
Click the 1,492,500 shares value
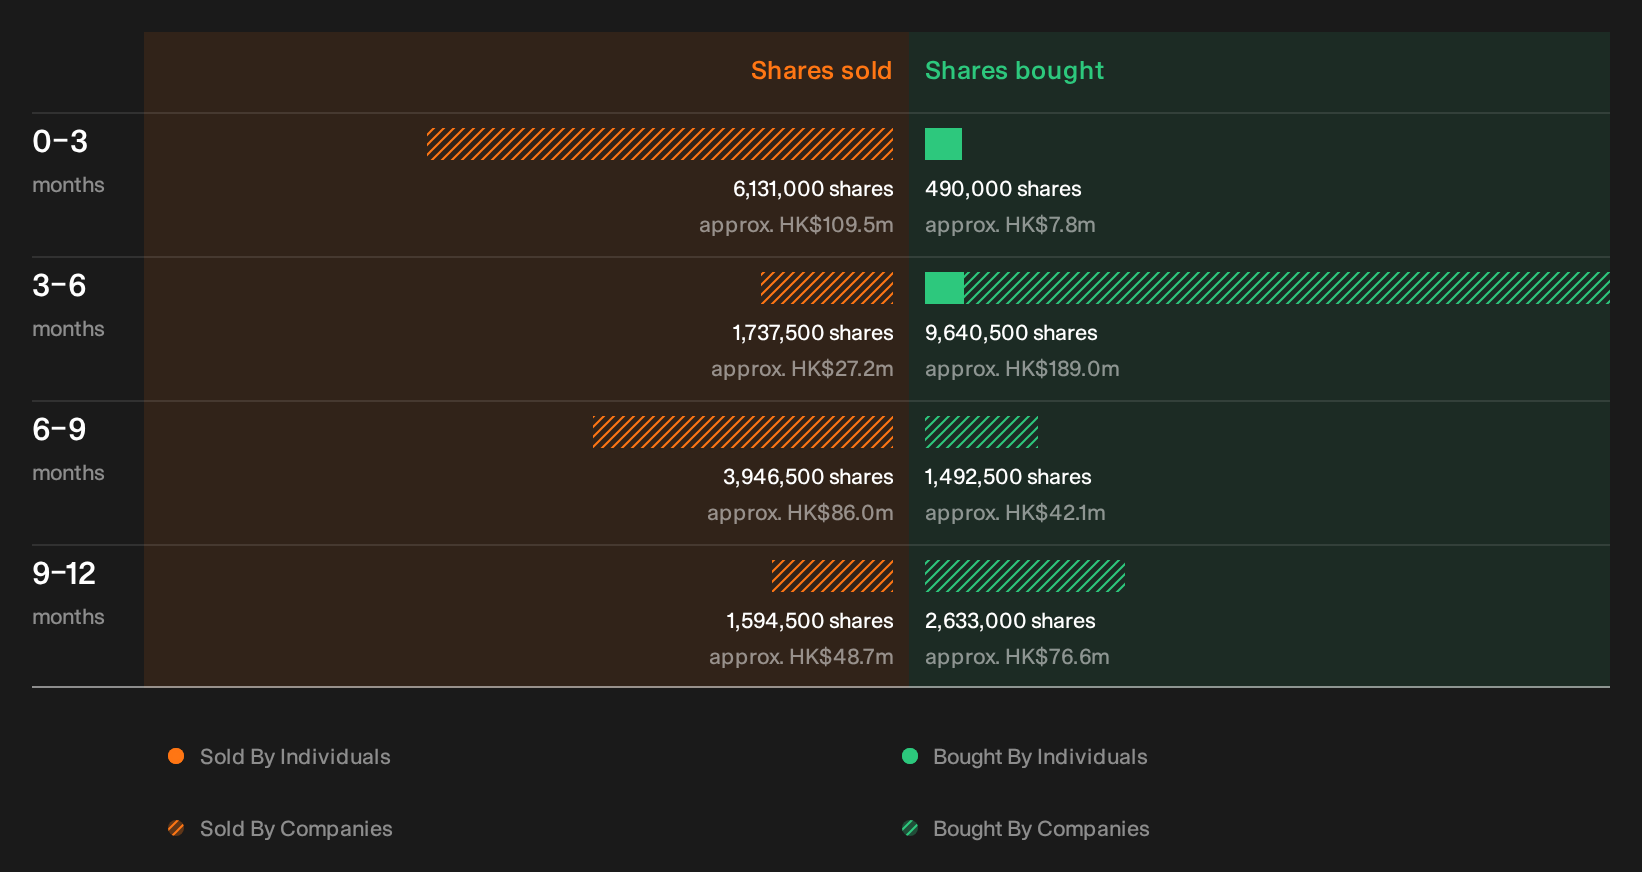[x=1008, y=477]
